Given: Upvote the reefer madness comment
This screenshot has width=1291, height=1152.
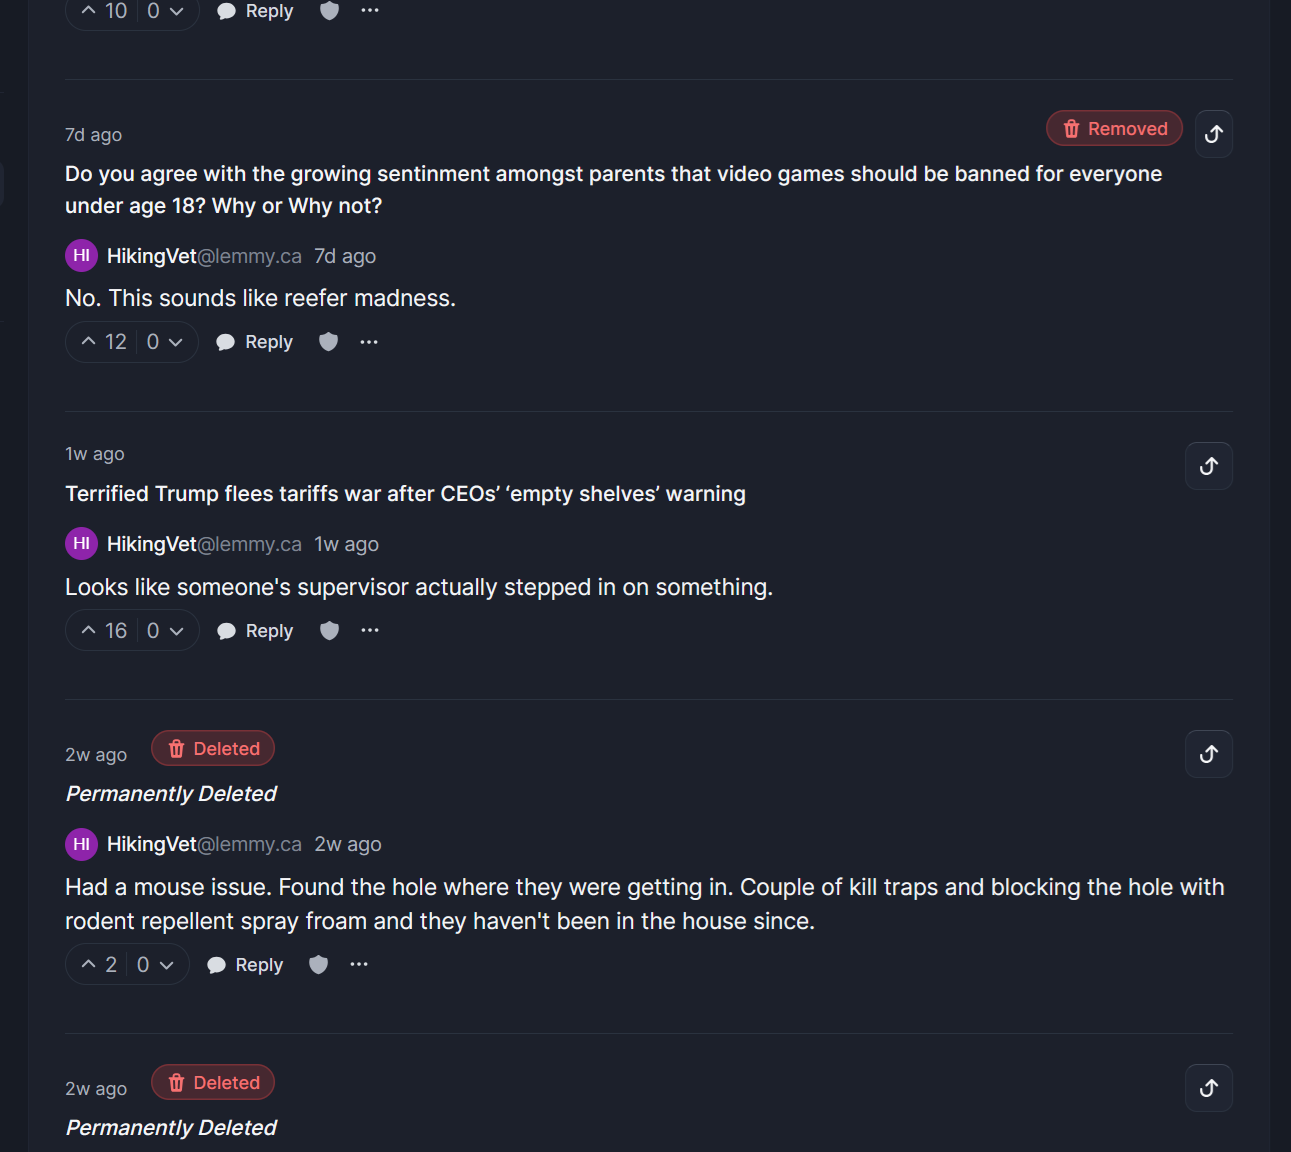Looking at the screenshot, I should 103,342.
